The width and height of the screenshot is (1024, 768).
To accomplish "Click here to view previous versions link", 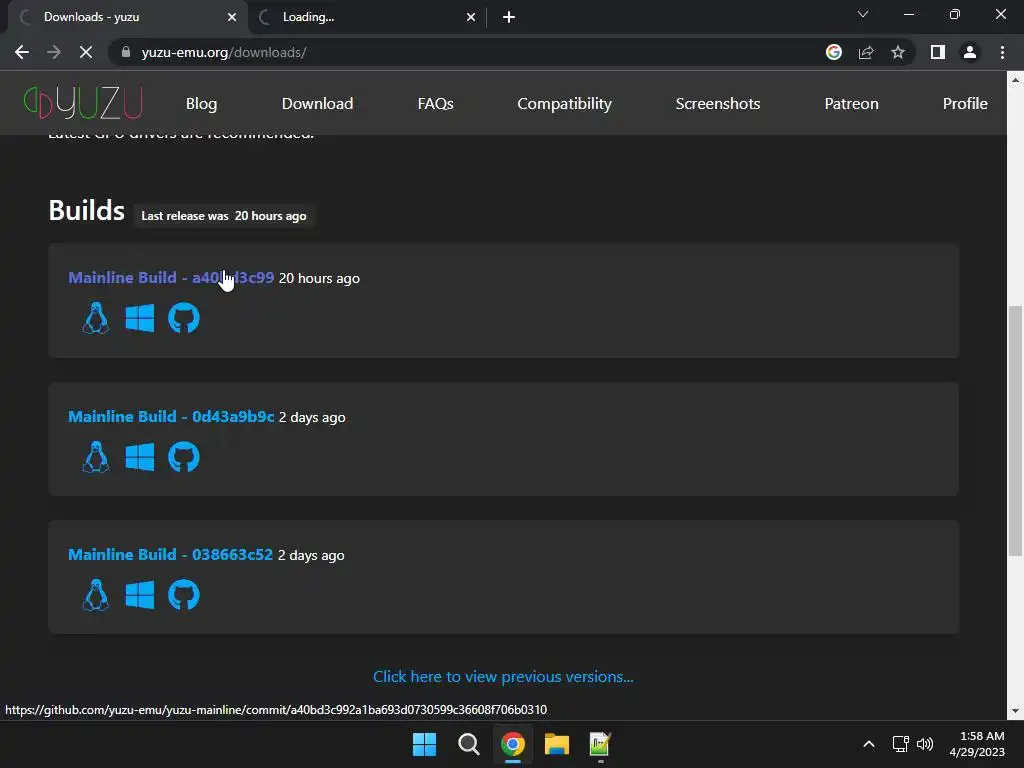I will [503, 677].
